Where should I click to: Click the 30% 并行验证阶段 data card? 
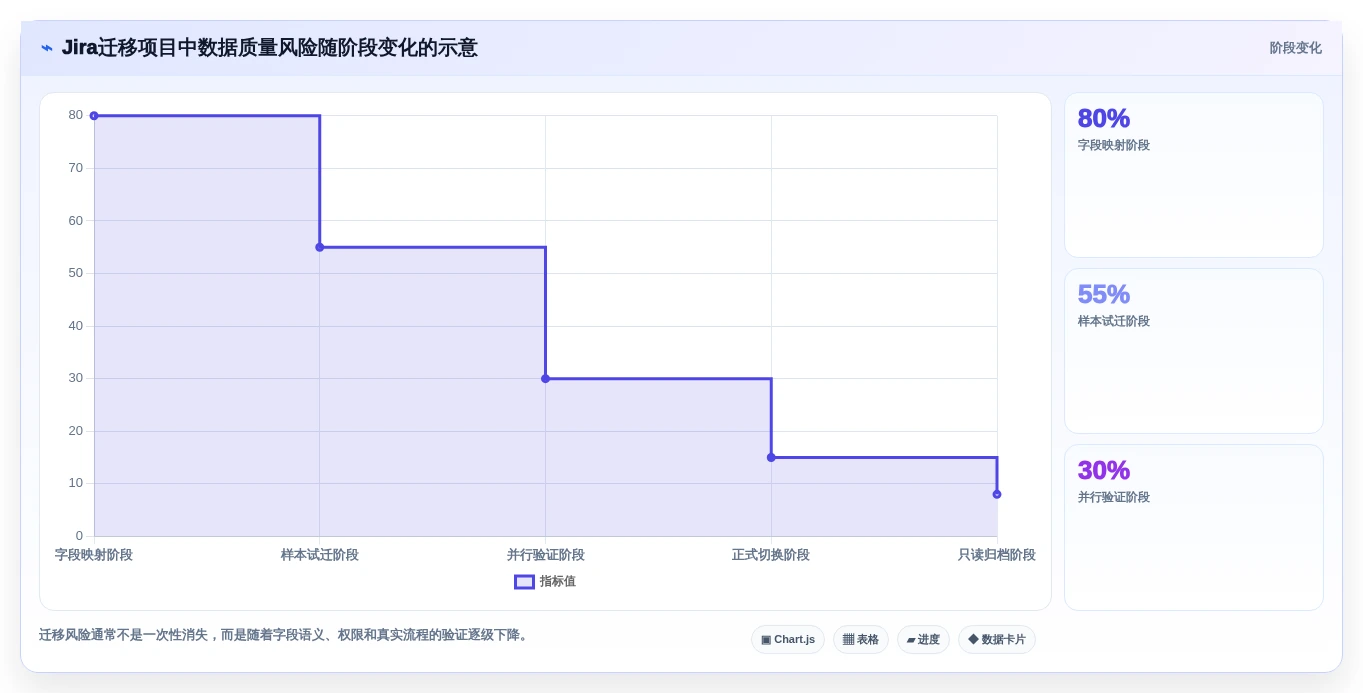coord(1194,527)
